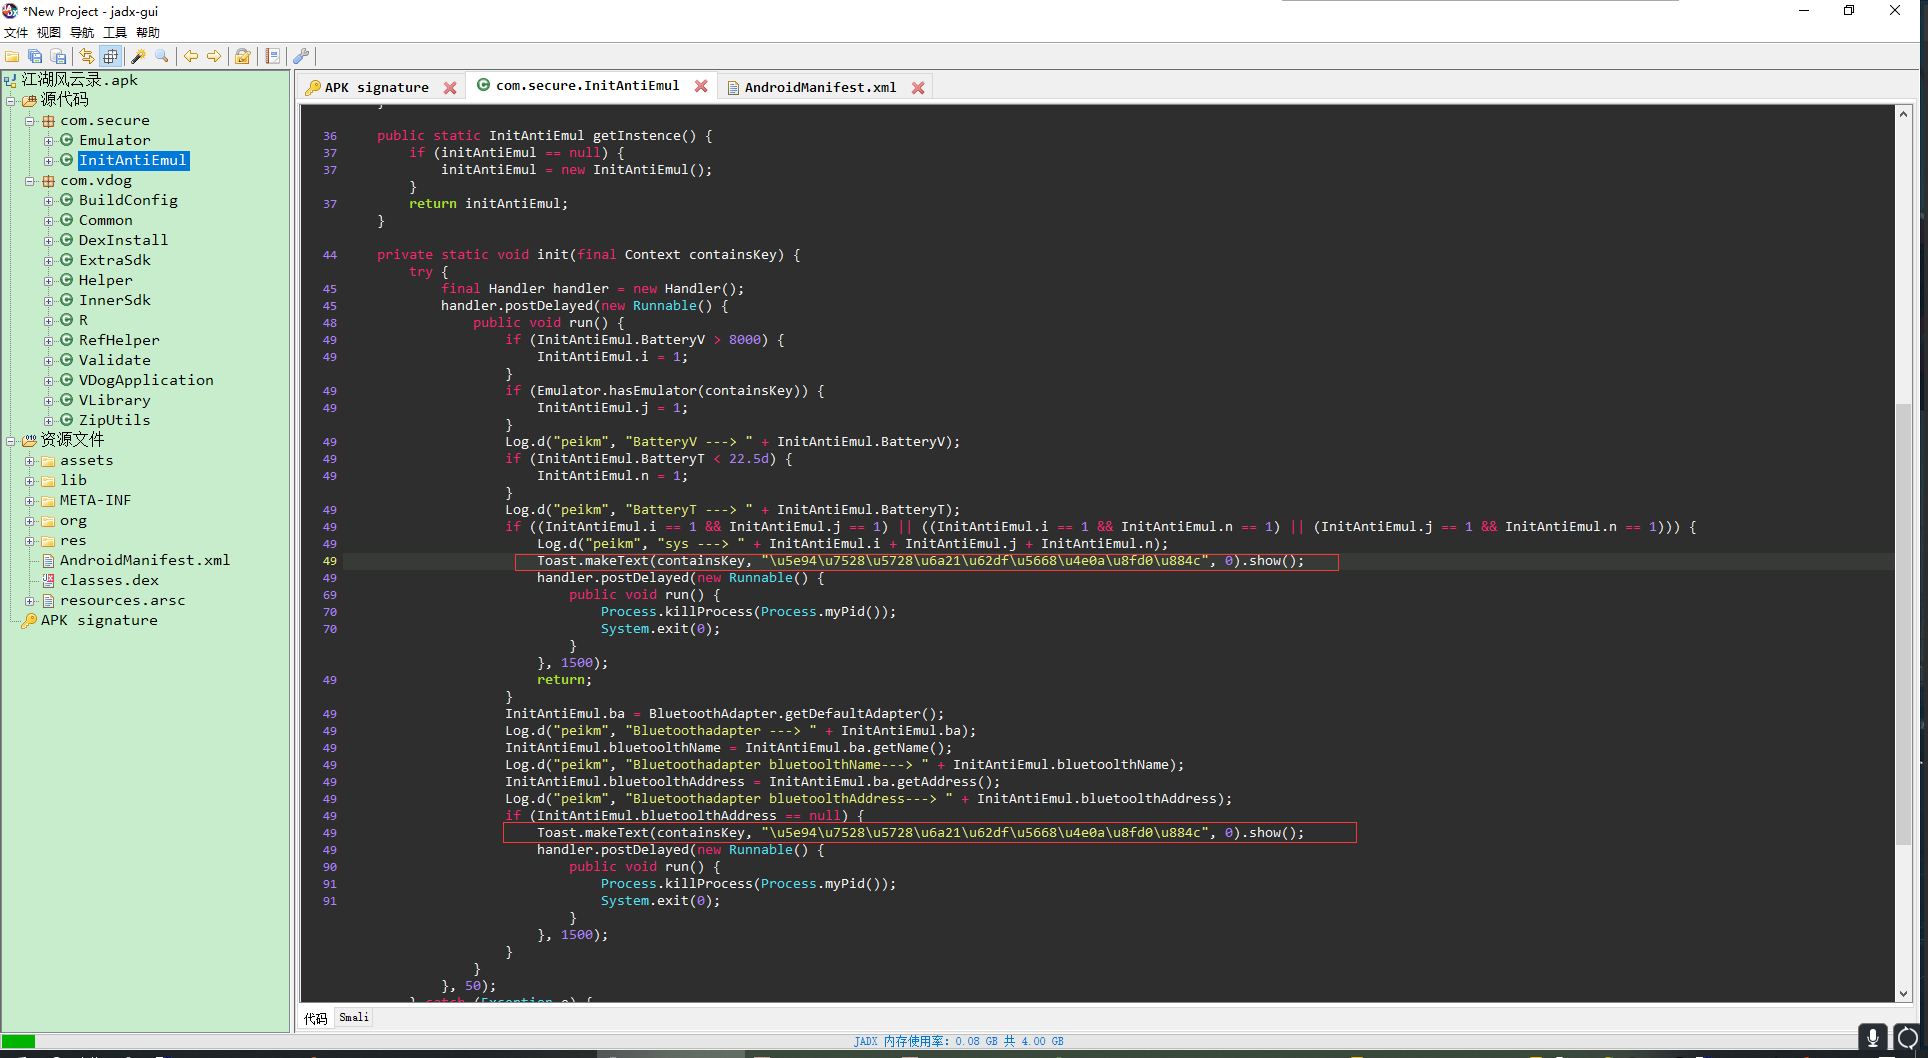Viewport: 1928px width, 1058px height.
Task: Switch to the 代码 view tab
Action: (x=316, y=1018)
